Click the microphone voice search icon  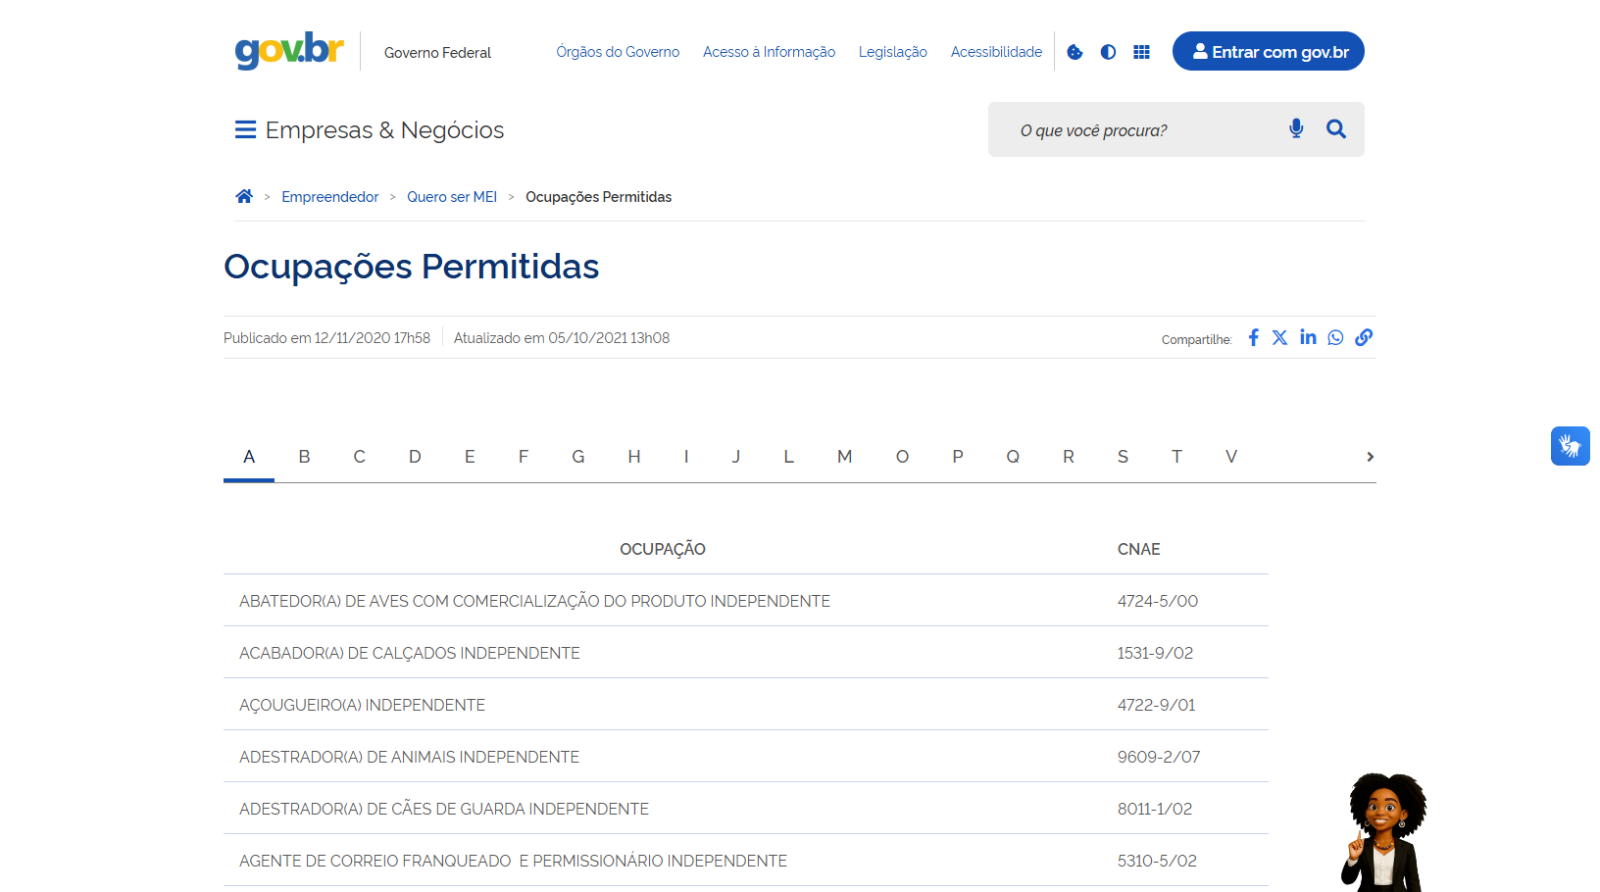[x=1296, y=129]
